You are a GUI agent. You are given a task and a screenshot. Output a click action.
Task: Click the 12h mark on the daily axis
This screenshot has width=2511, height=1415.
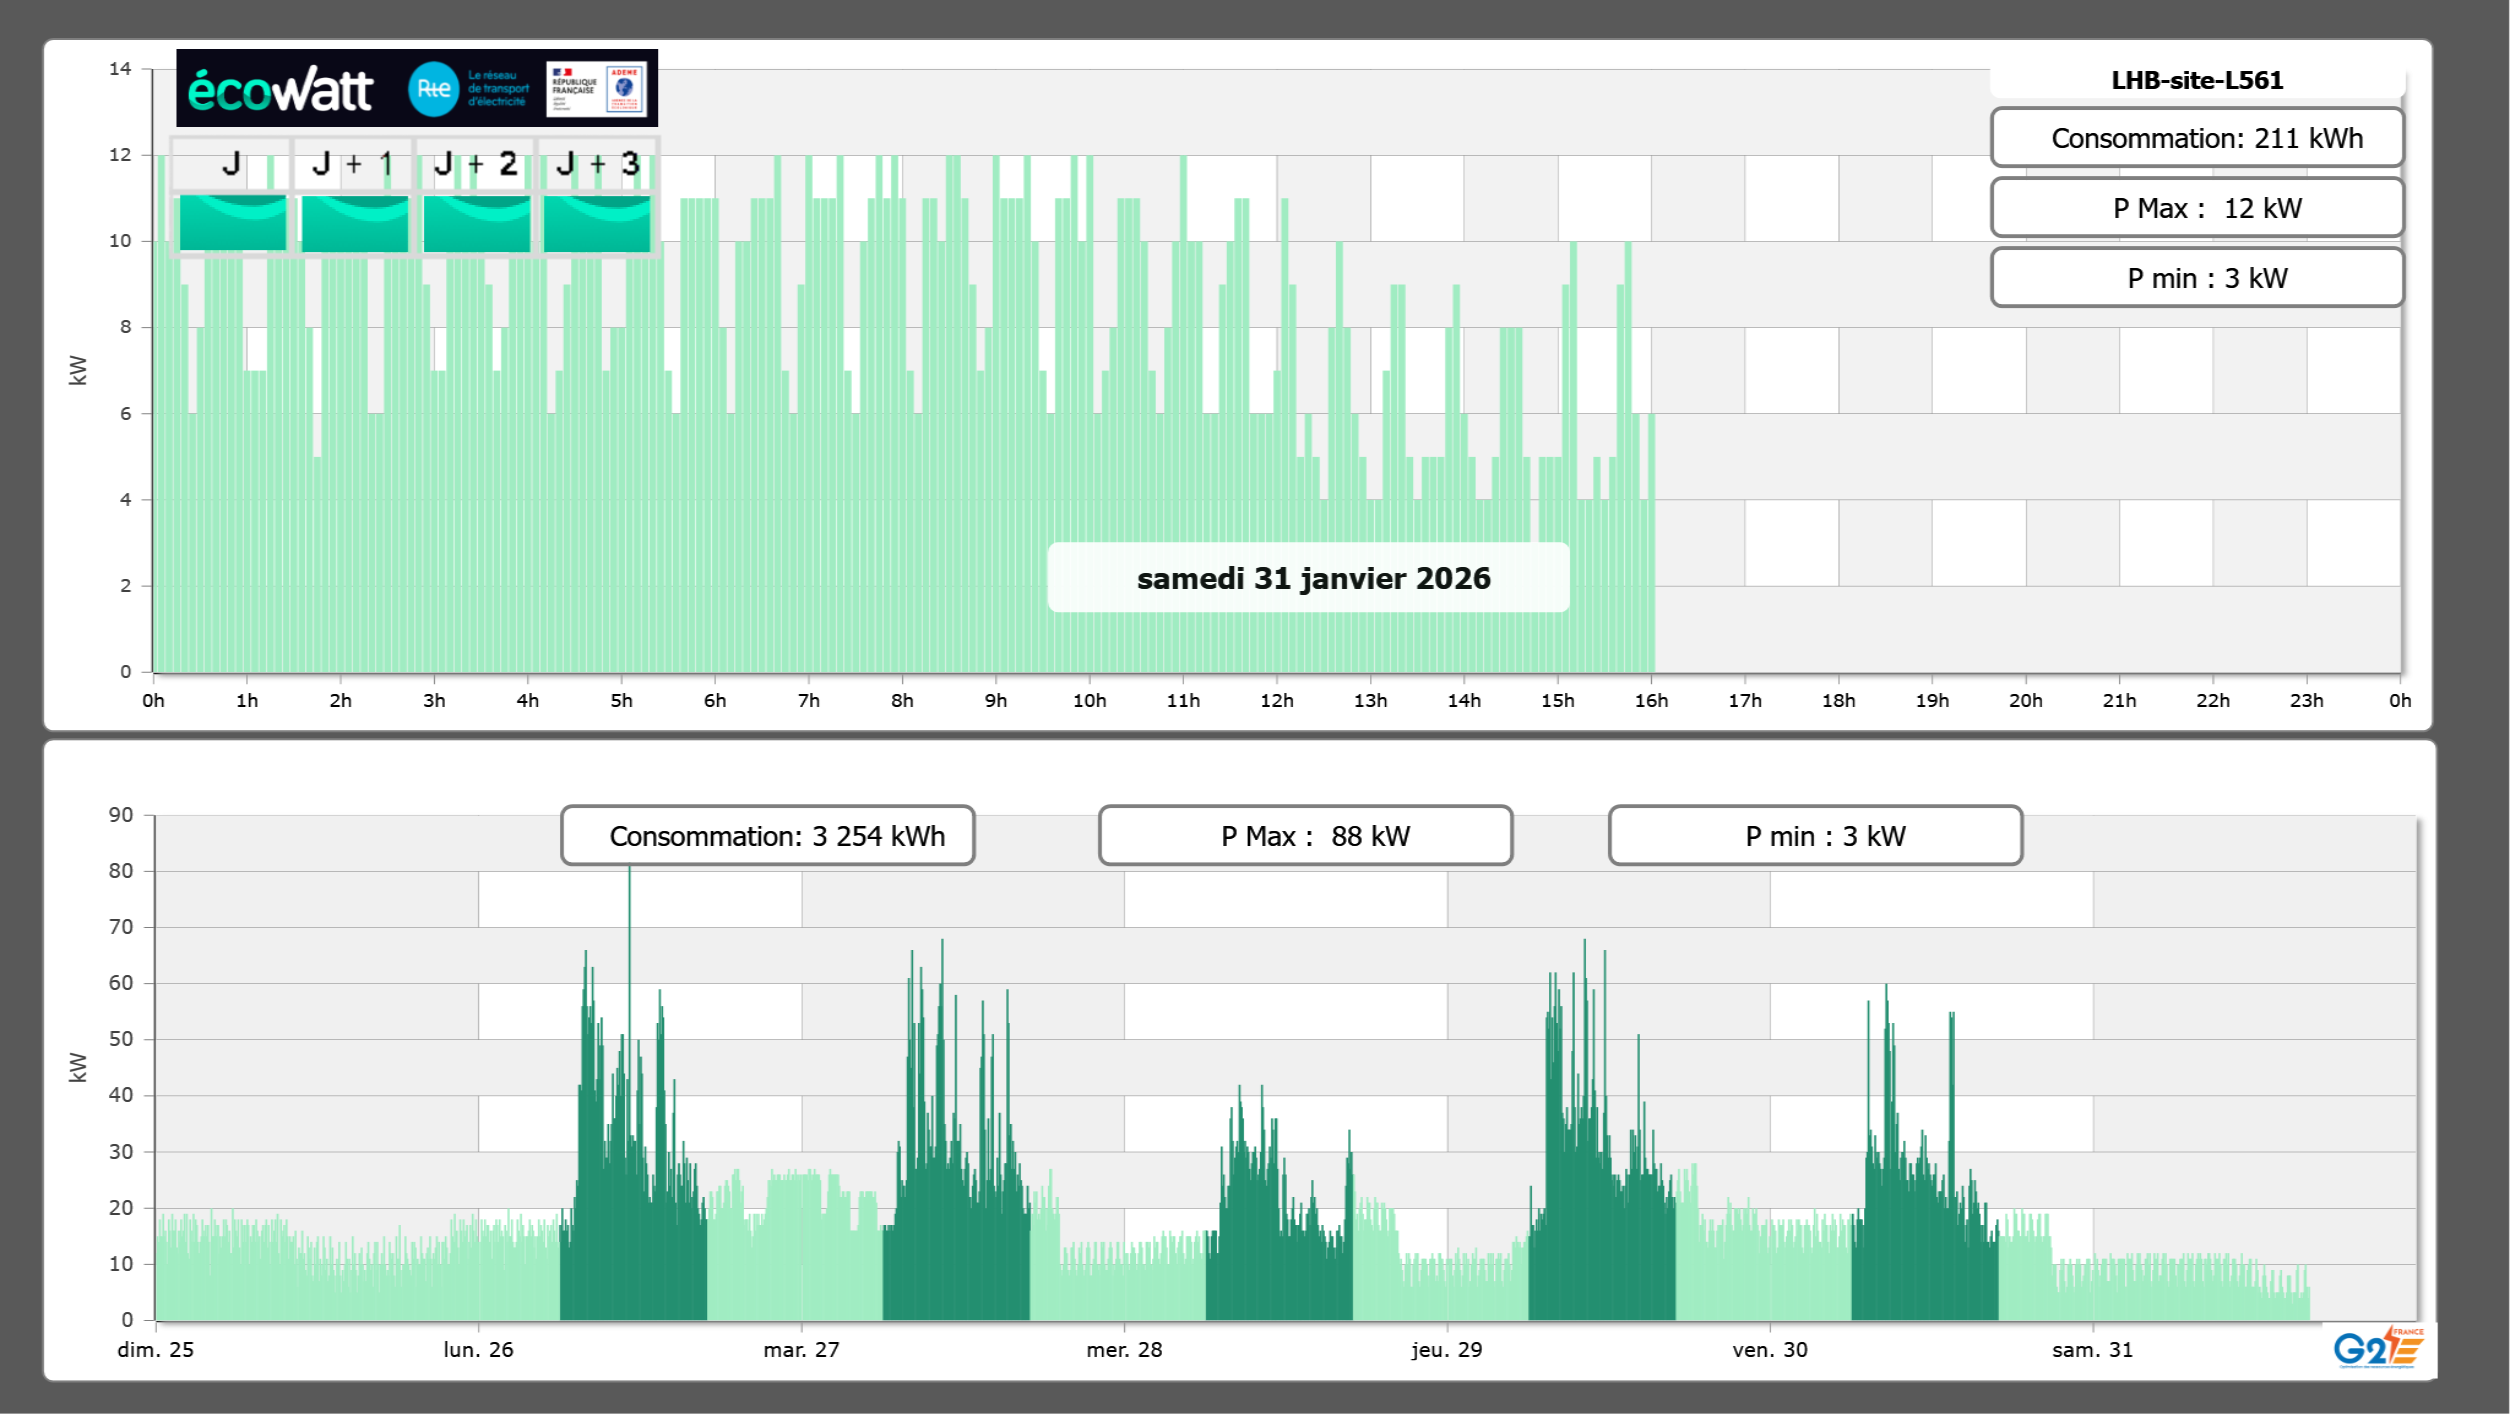pyautogui.click(x=1276, y=700)
